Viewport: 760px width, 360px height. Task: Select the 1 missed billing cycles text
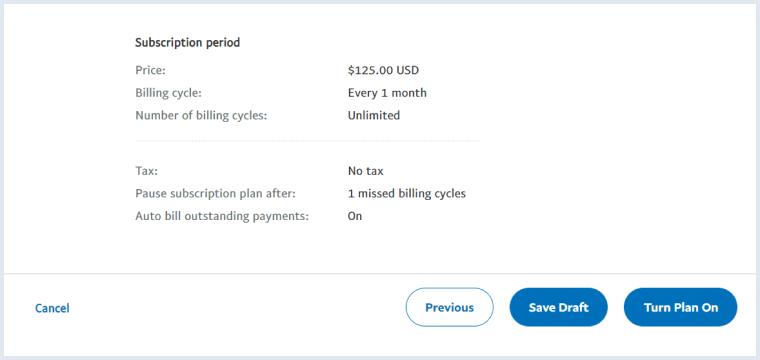(407, 193)
